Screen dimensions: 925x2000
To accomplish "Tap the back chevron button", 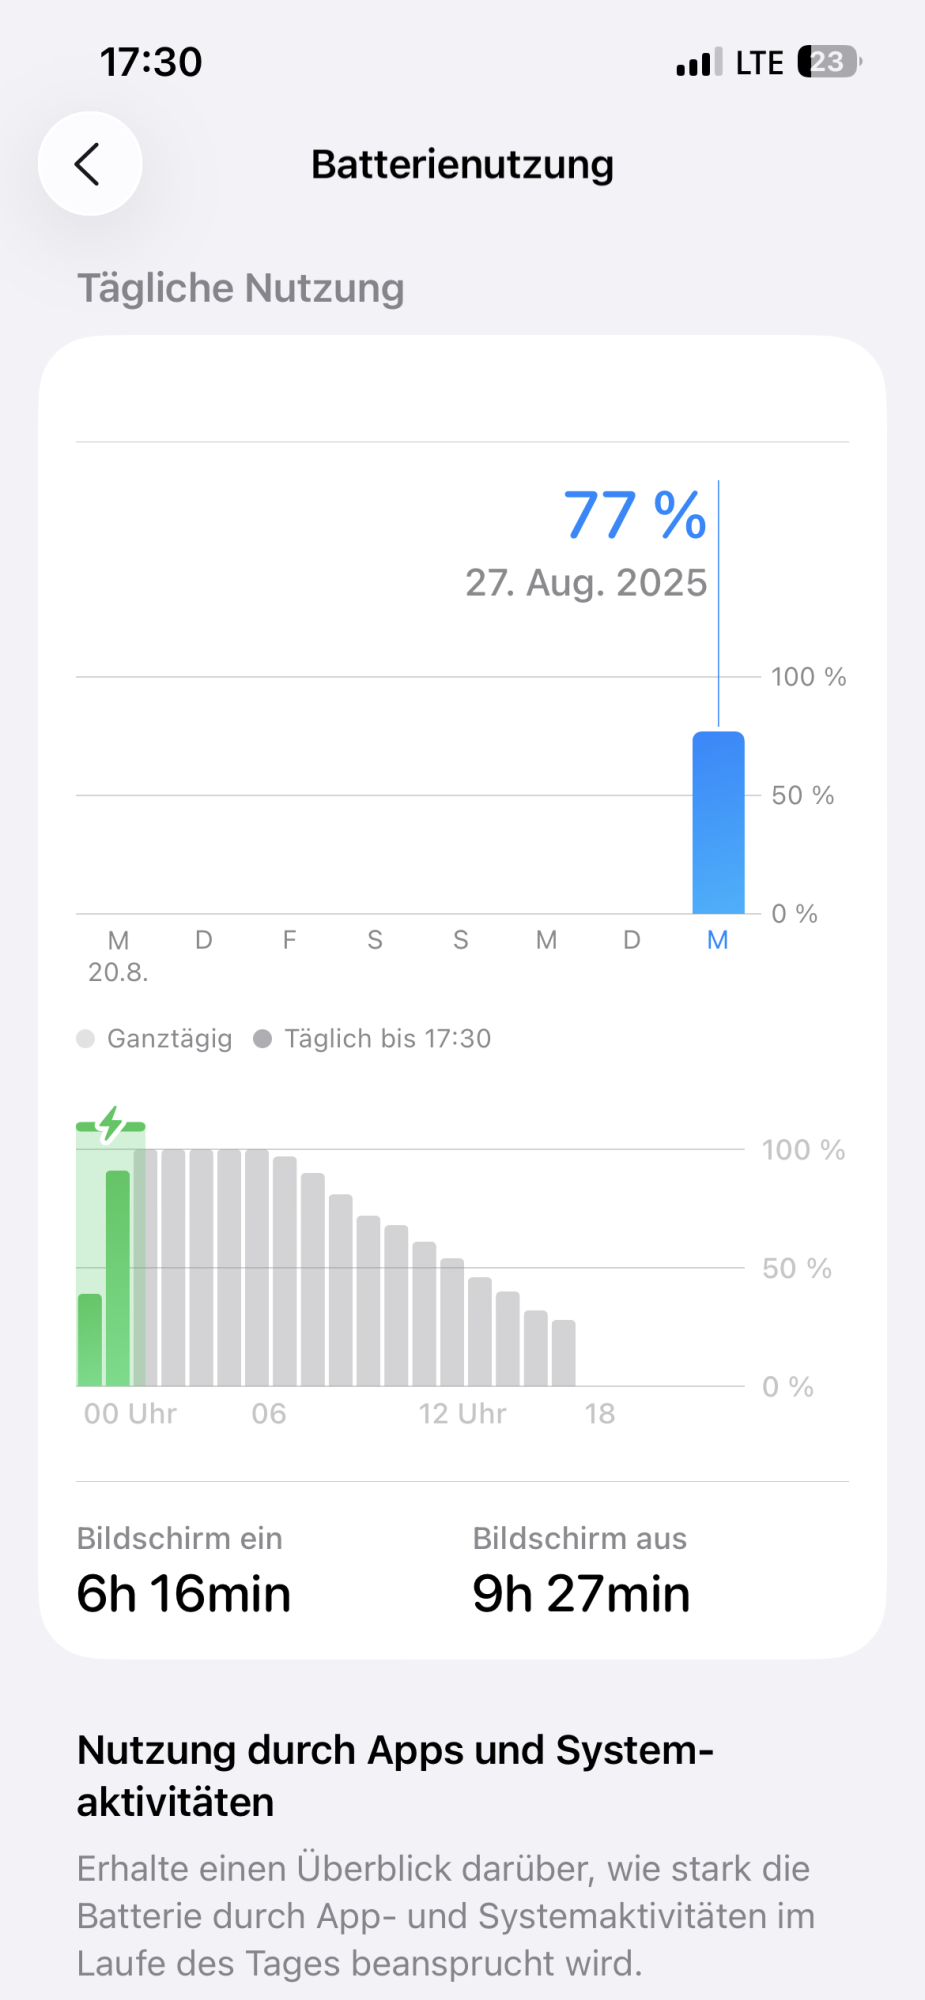I will point(90,164).
